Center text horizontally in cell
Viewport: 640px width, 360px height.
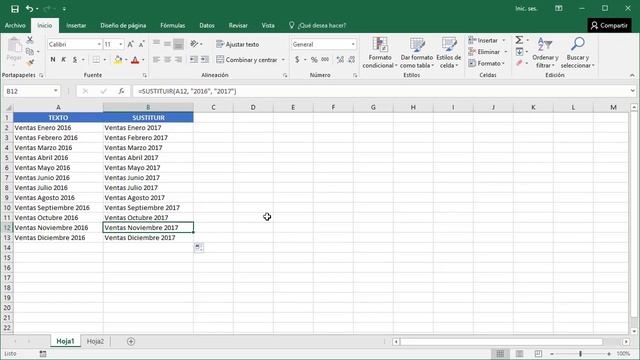coord(167,60)
